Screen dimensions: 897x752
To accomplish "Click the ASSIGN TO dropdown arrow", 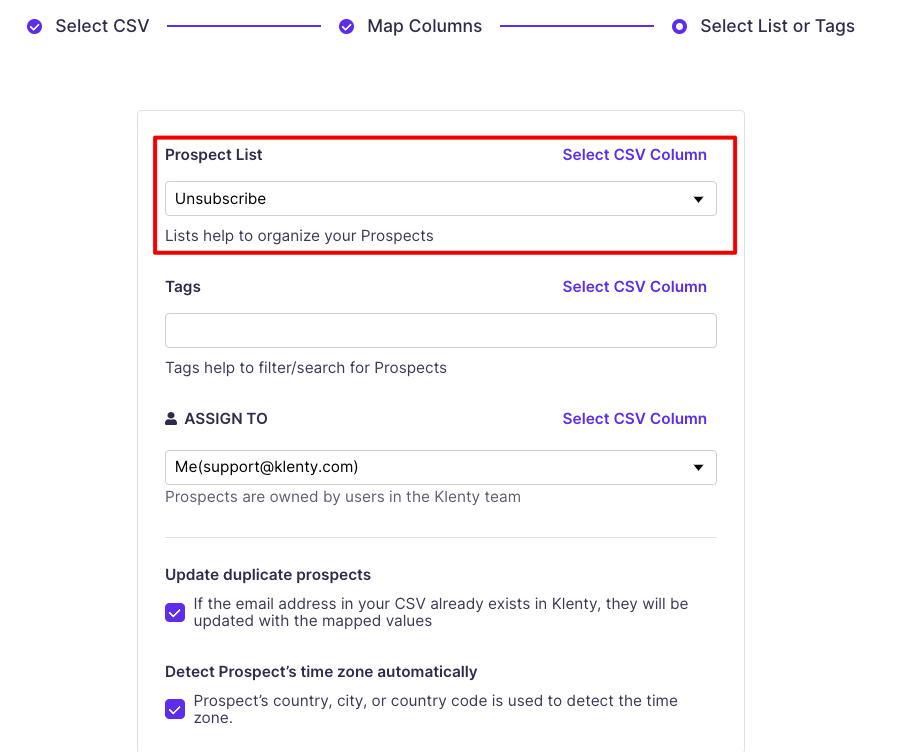I will pos(699,467).
